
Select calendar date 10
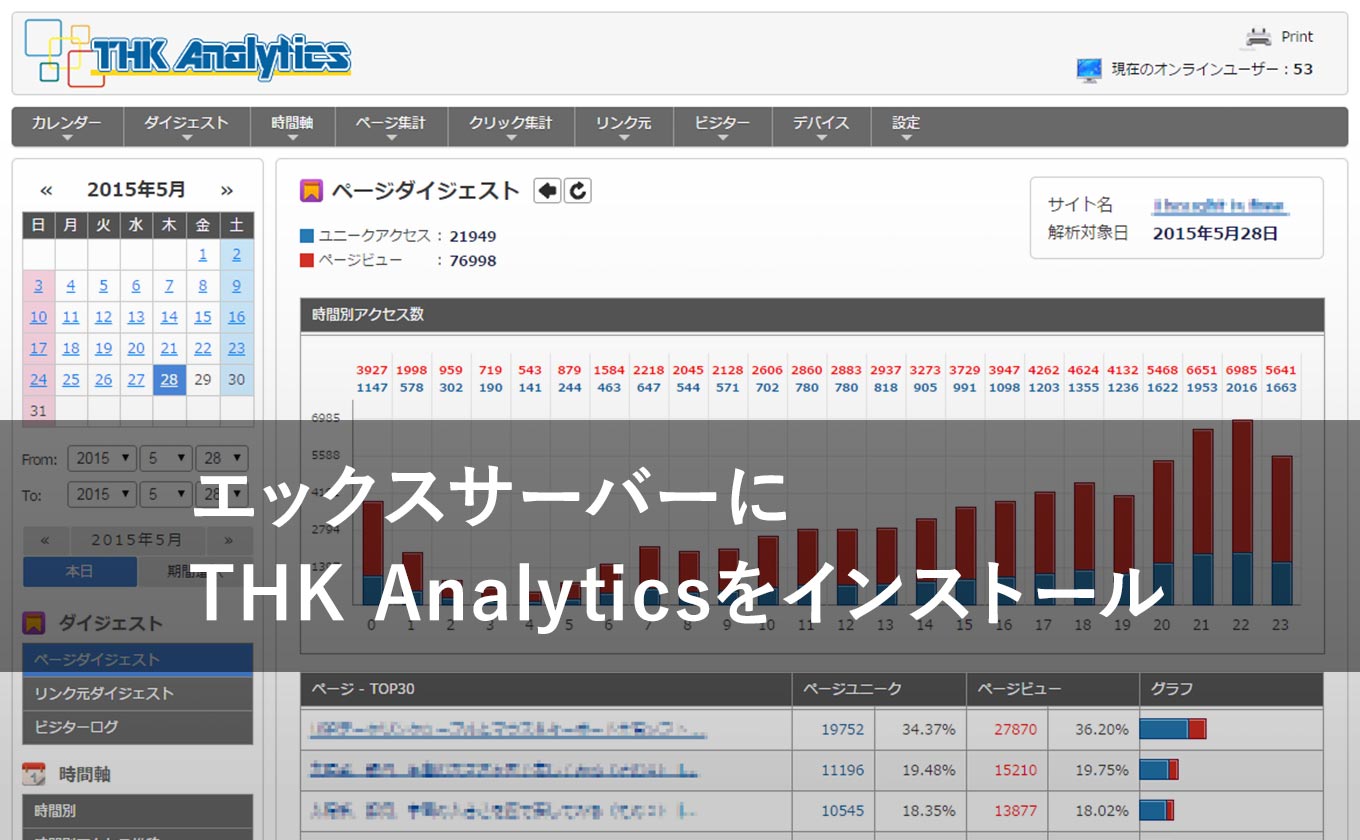click(x=38, y=317)
